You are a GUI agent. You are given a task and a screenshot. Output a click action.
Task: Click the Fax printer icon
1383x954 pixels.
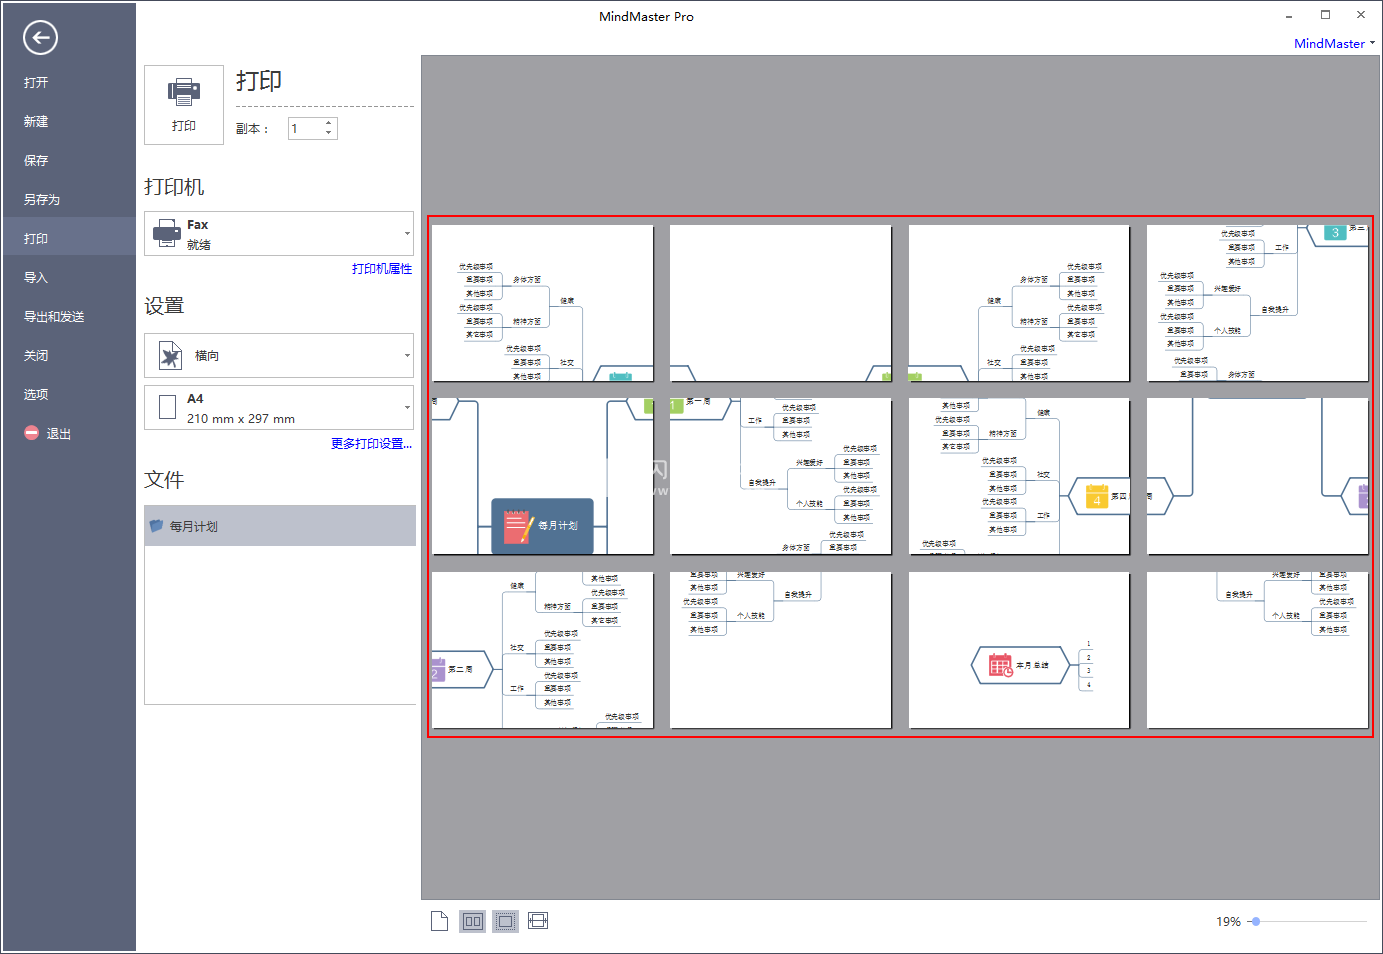167,234
